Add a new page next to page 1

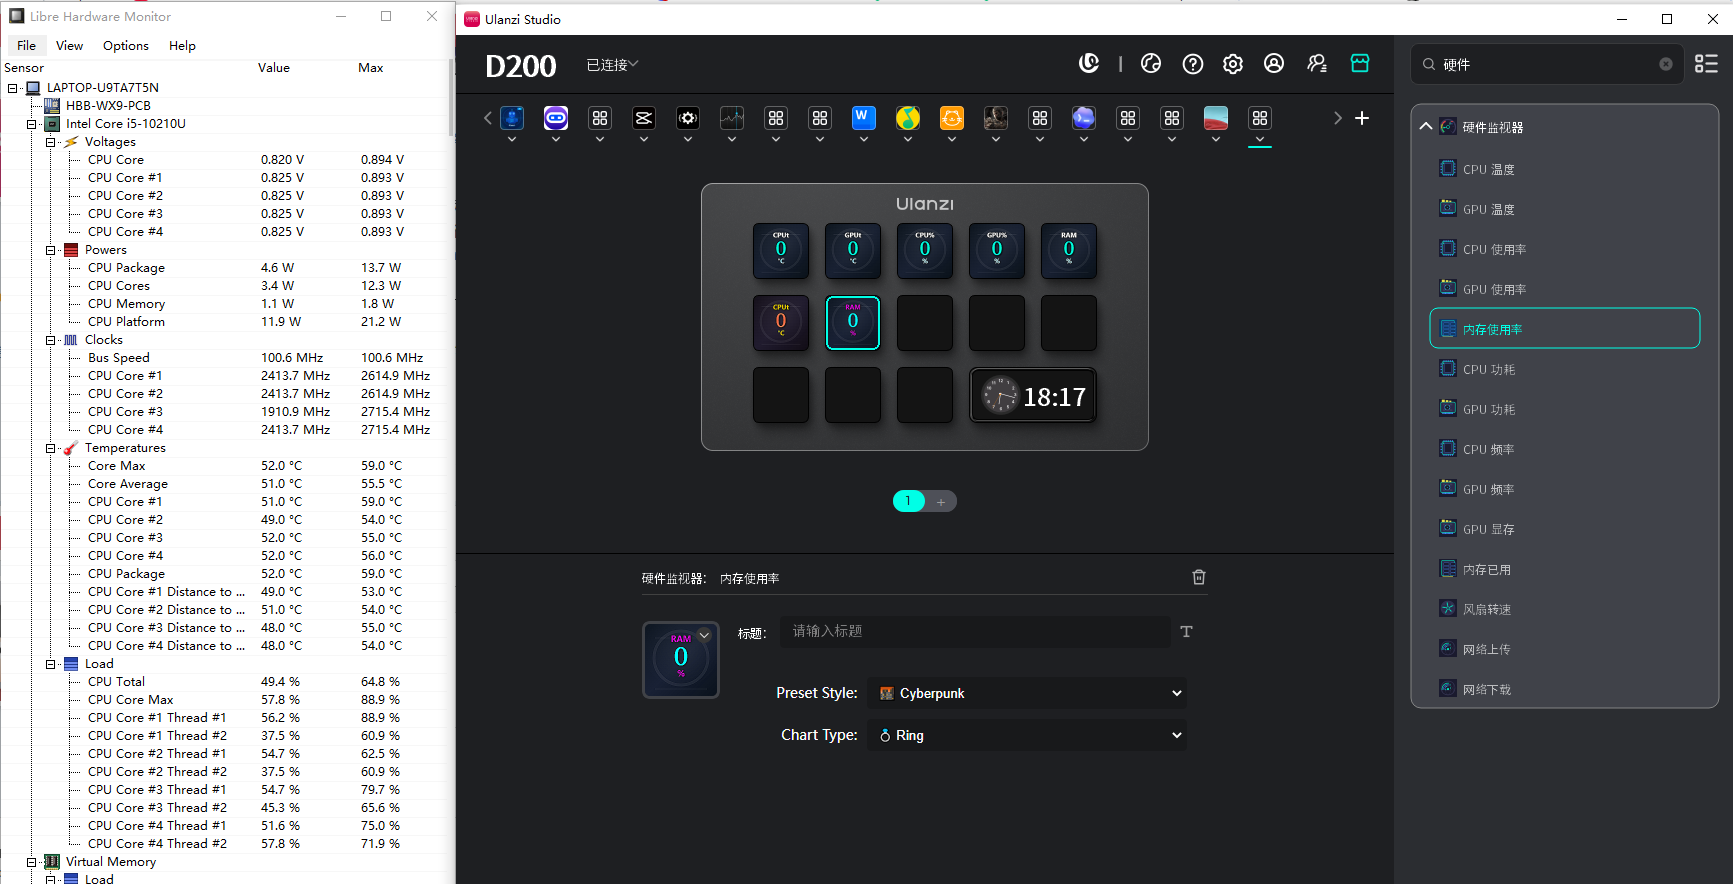pos(941,502)
